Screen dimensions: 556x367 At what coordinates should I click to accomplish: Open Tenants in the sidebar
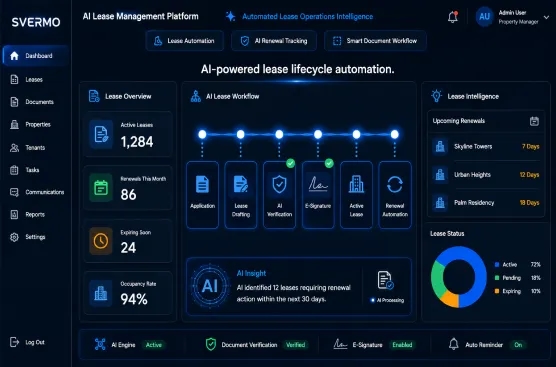(x=28, y=148)
